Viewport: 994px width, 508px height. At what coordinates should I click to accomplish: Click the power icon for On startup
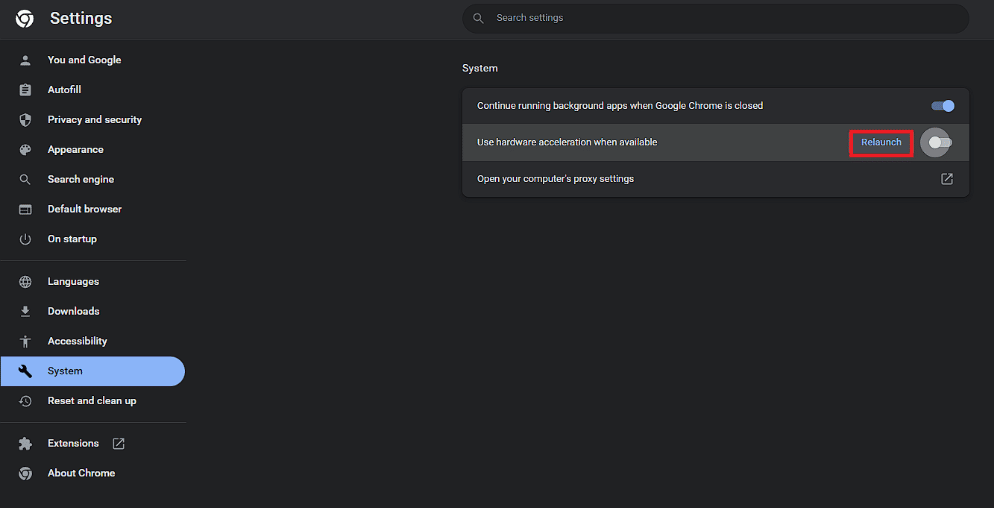(x=25, y=239)
